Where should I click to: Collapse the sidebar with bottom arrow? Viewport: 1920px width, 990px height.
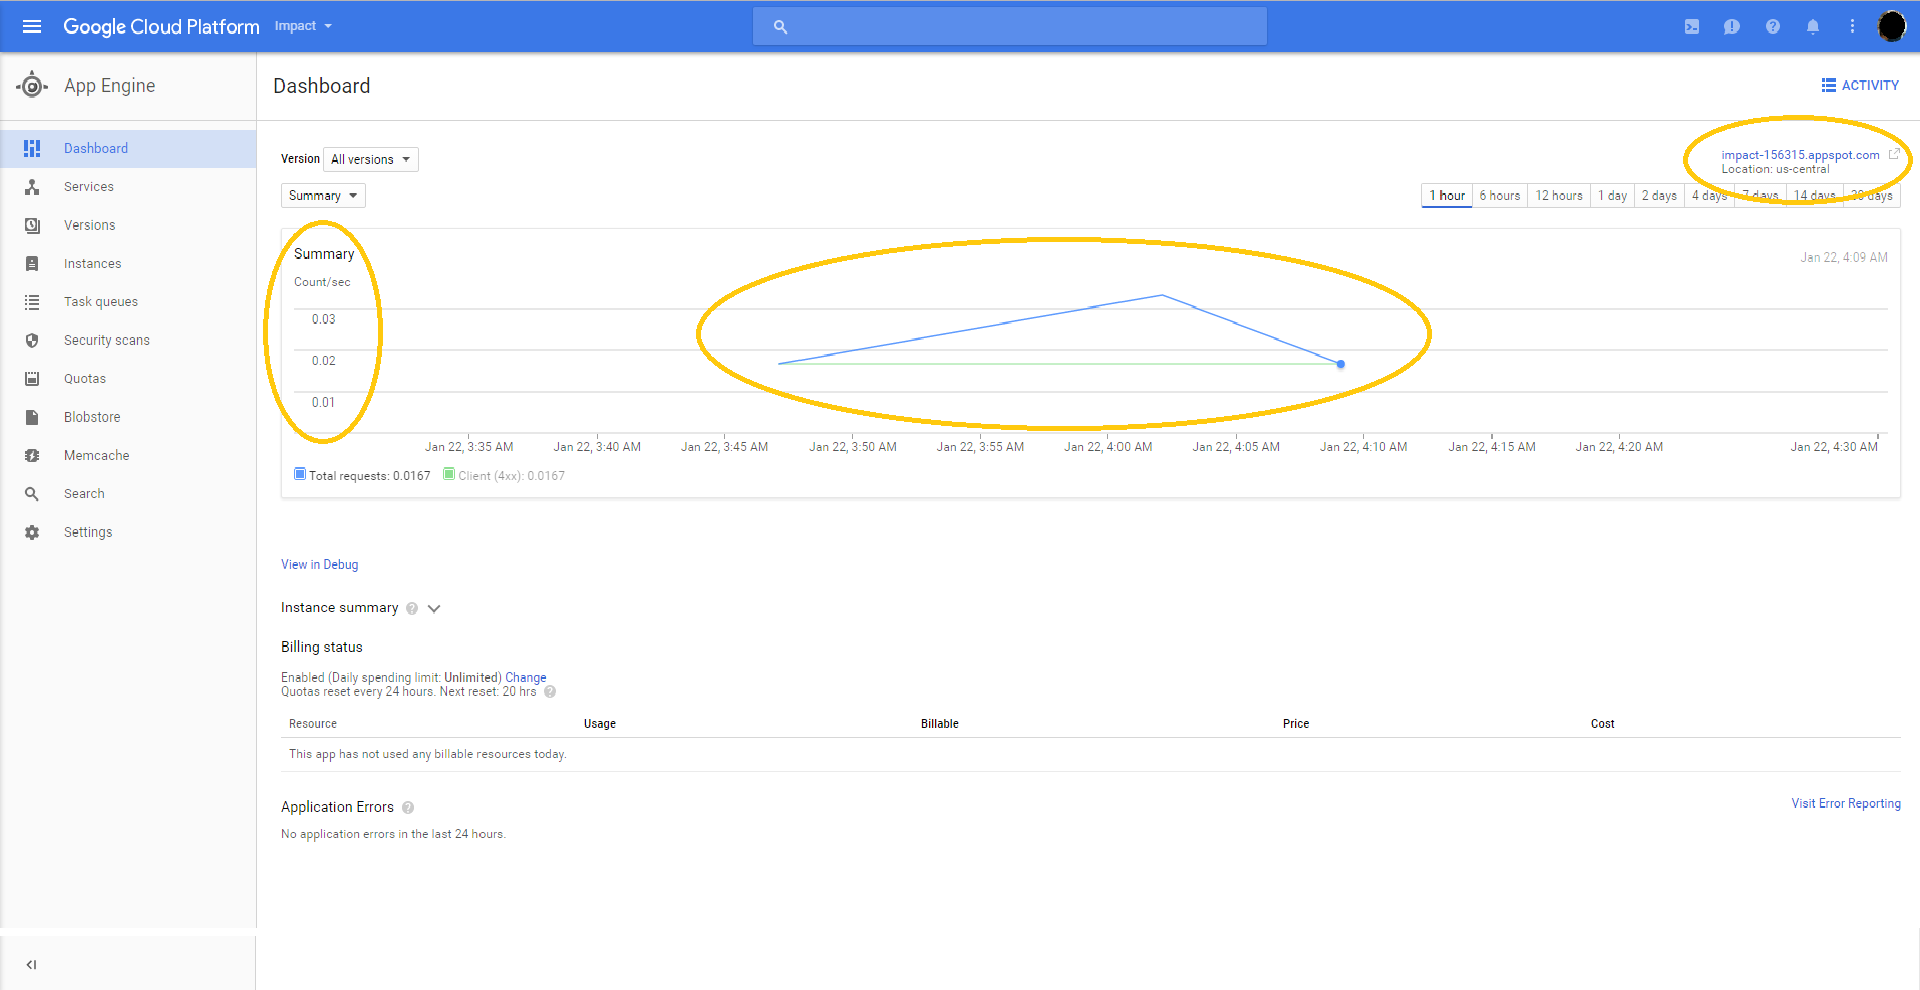(32, 965)
